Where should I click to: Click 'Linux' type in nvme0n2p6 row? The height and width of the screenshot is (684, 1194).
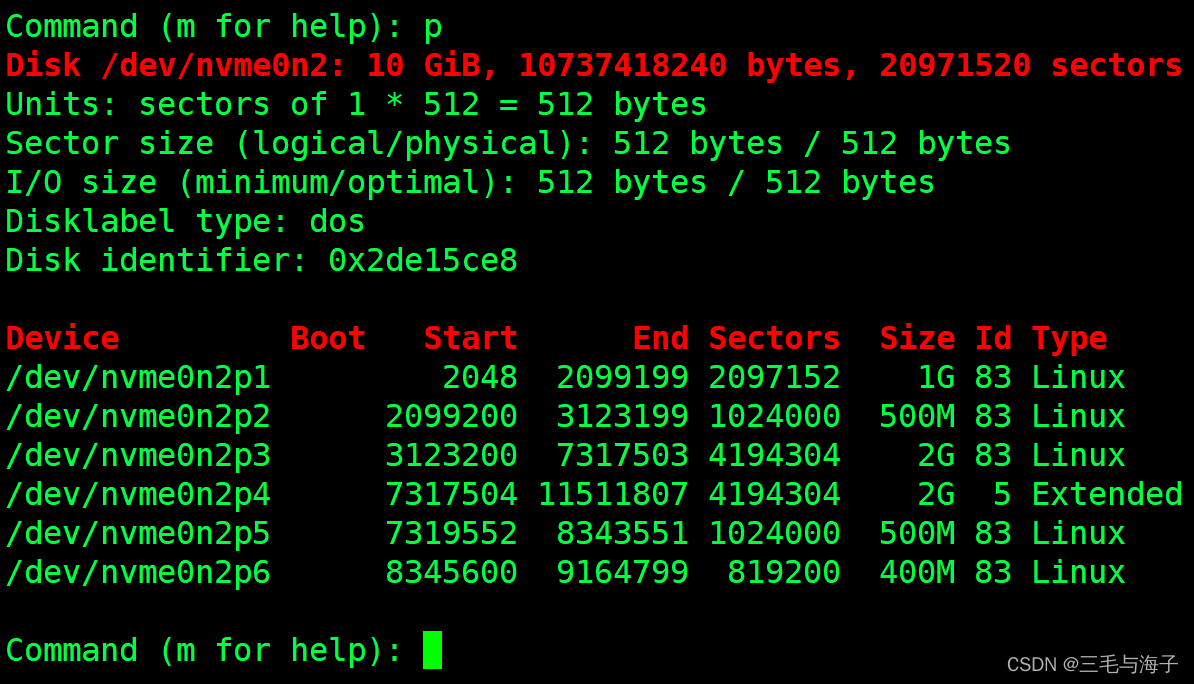coord(1078,571)
